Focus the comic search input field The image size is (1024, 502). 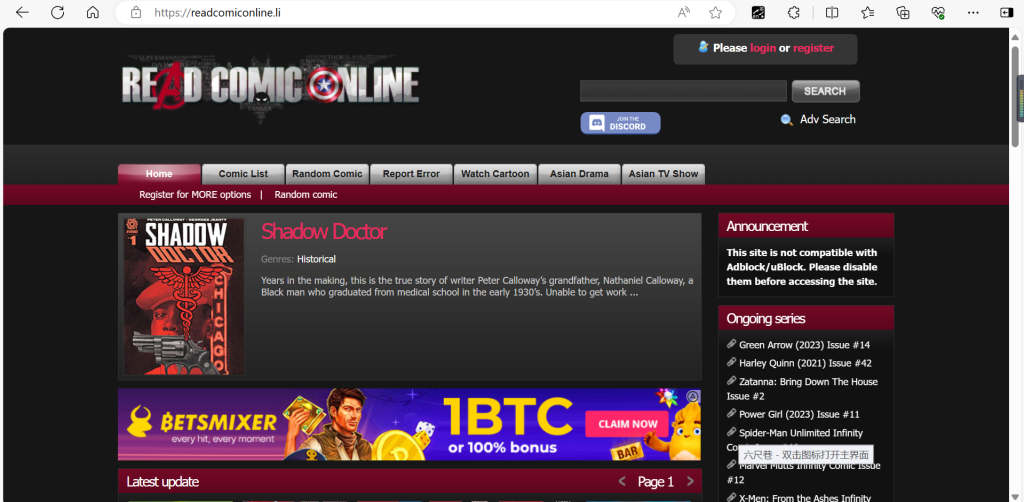tap(683, 91)
